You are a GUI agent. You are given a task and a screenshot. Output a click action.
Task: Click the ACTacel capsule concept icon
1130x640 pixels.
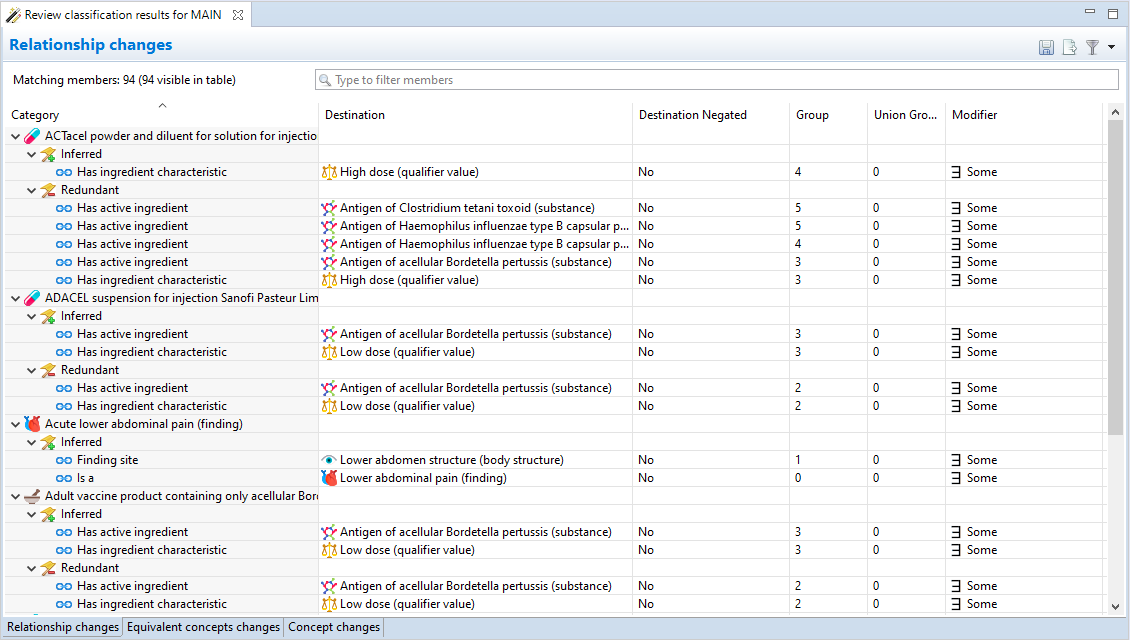32,136
